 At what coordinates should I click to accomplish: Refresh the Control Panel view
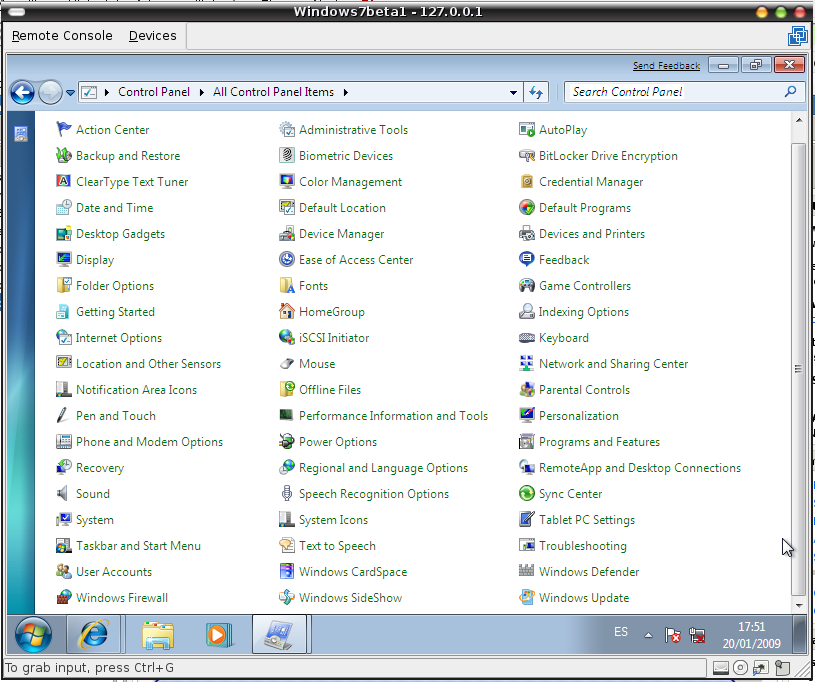pos(536,93)
